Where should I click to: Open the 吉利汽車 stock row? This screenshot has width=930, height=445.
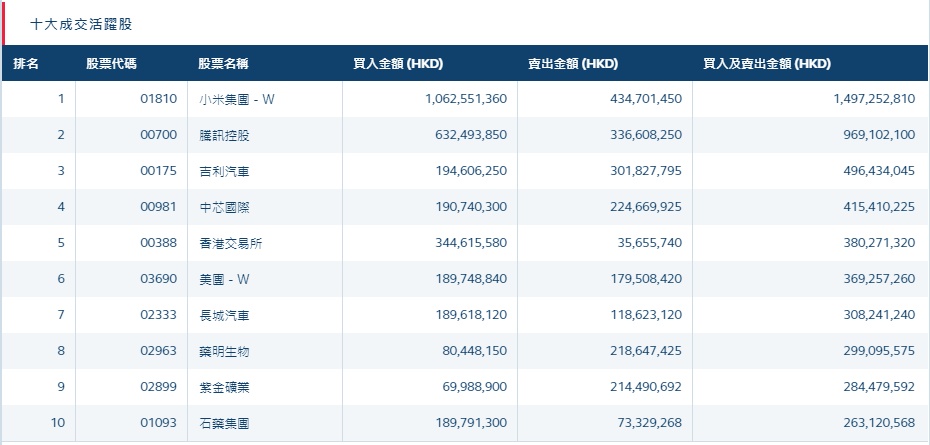pyautogui.click(x=224, y=171)
